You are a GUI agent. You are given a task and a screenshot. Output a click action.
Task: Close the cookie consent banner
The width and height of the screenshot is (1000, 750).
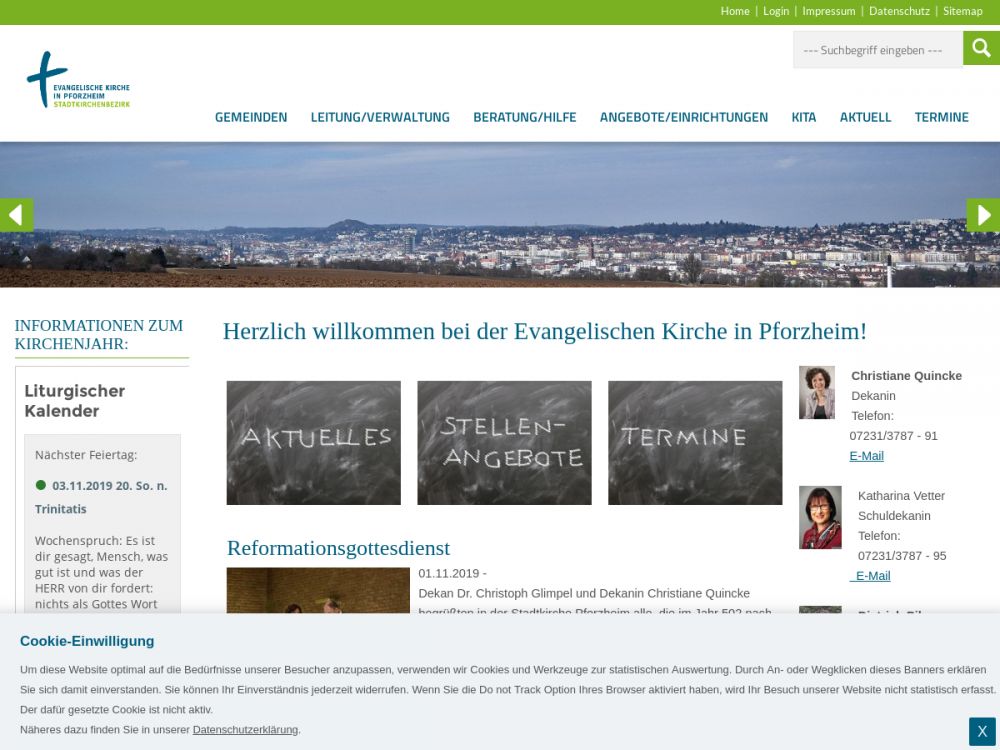click(982, 731)
